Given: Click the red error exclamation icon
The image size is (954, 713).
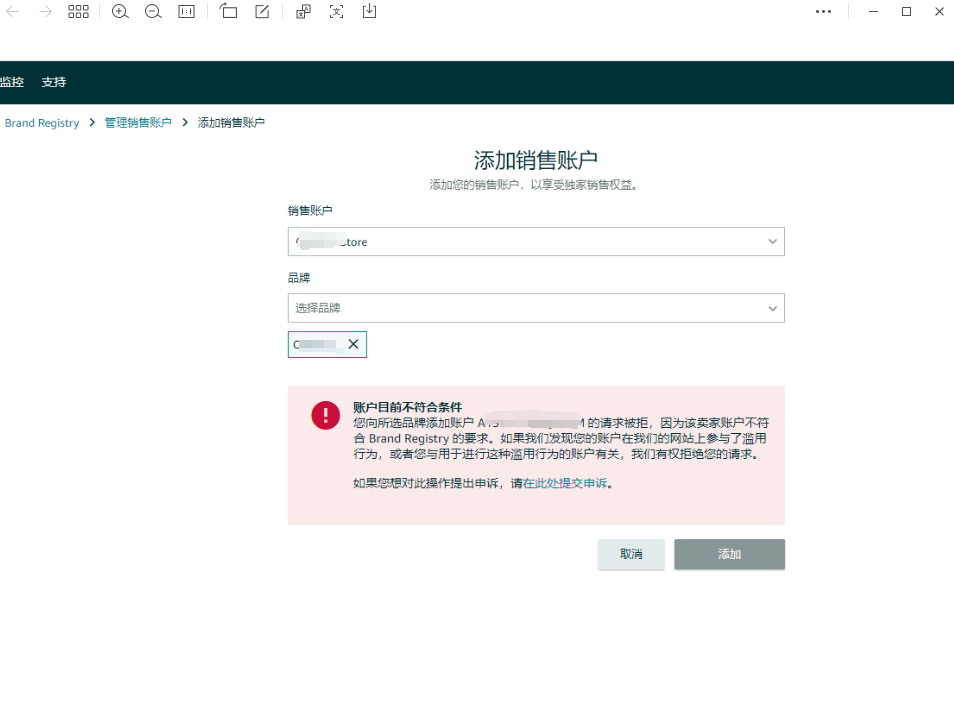Looking at the screenshot, I should click(x=326, y=416).
